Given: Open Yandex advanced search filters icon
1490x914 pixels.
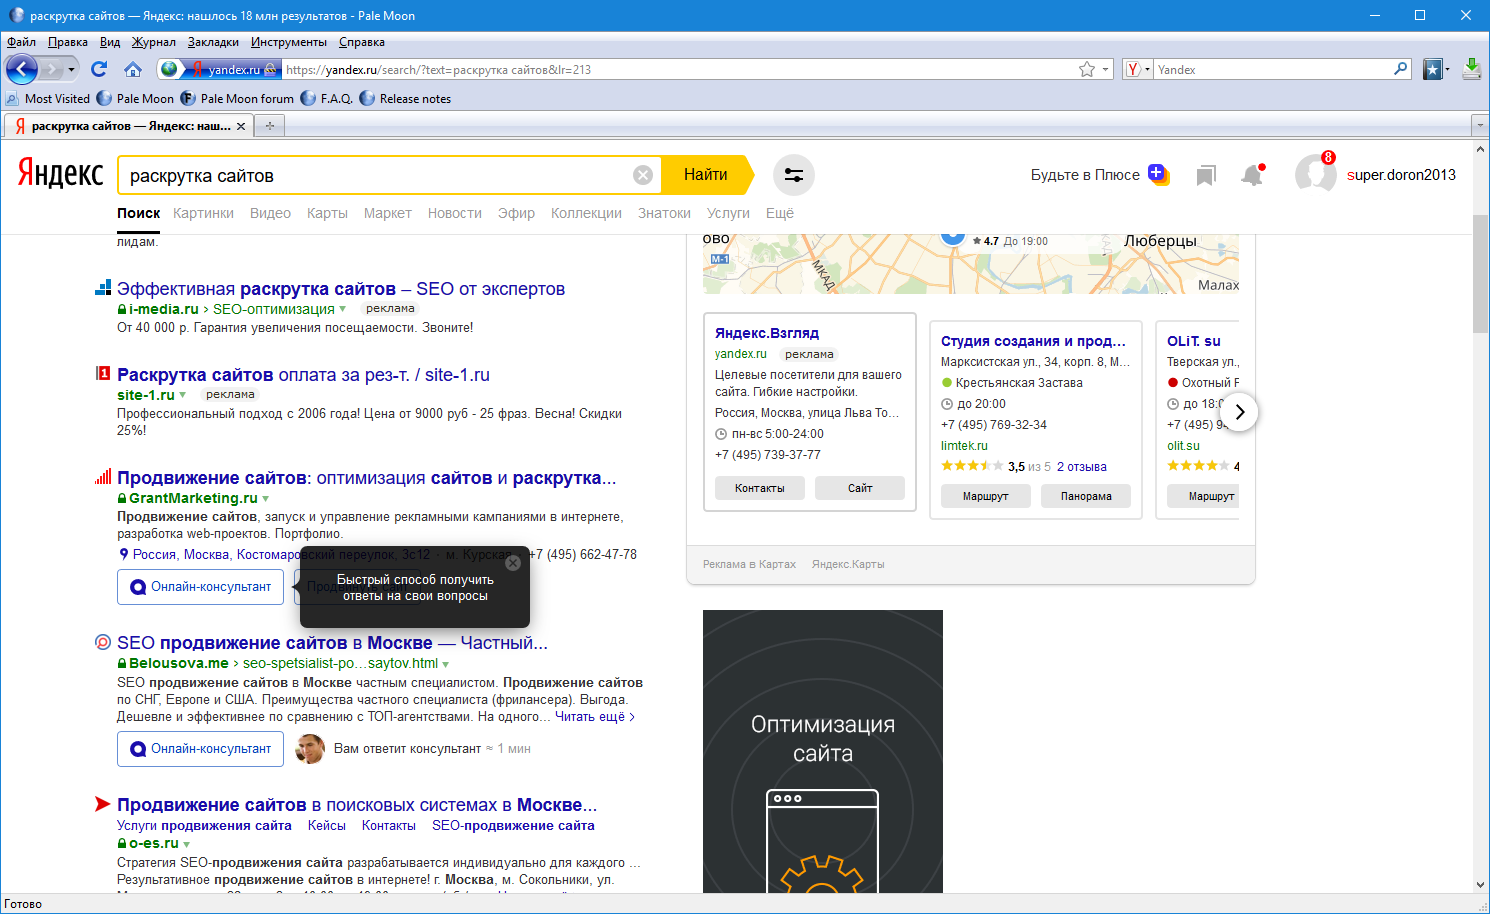Looking at the screenshot, I should coord(794,175).
